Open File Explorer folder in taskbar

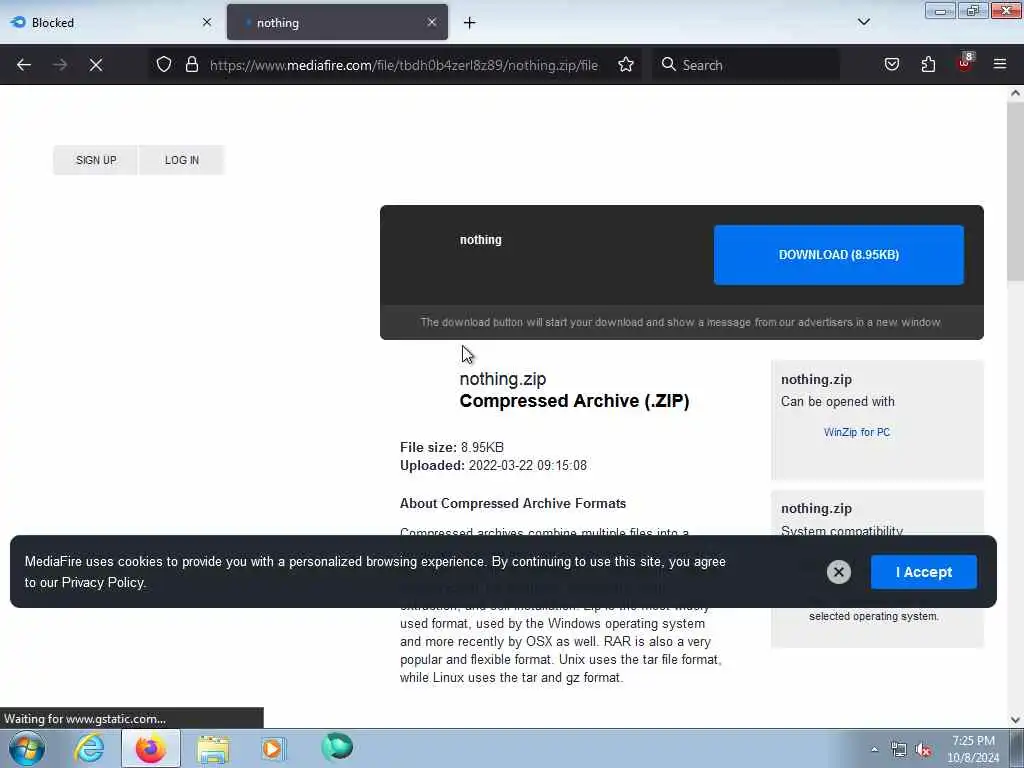213,748
